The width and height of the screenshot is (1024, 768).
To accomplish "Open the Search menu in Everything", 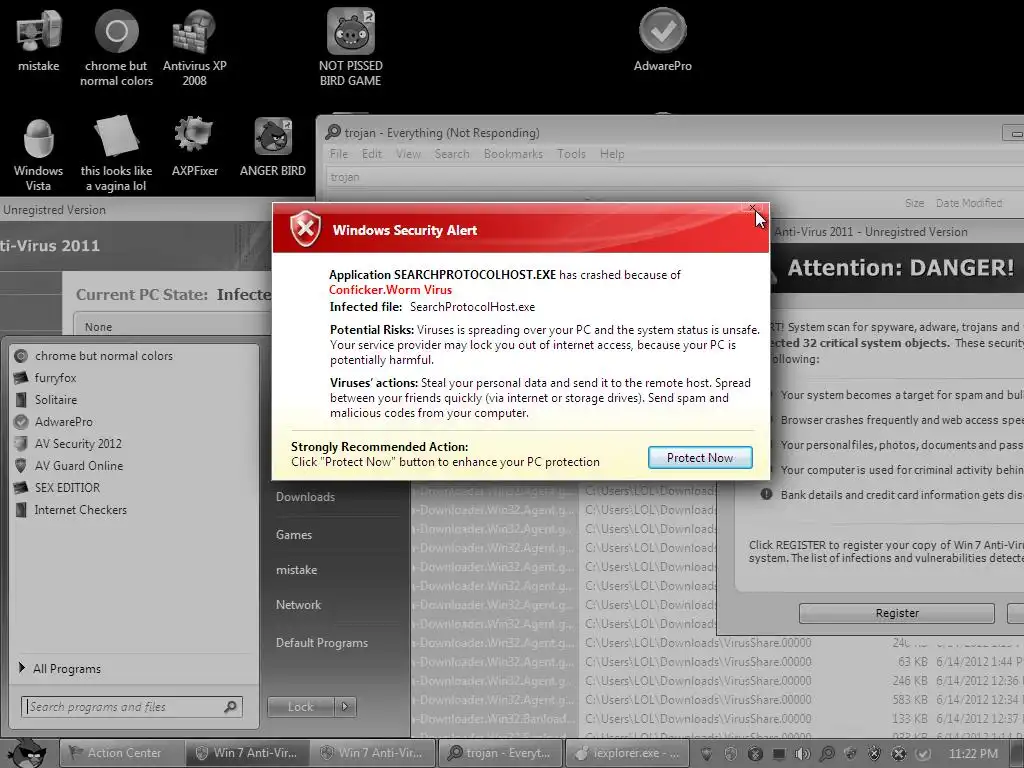I will (452, 154).
